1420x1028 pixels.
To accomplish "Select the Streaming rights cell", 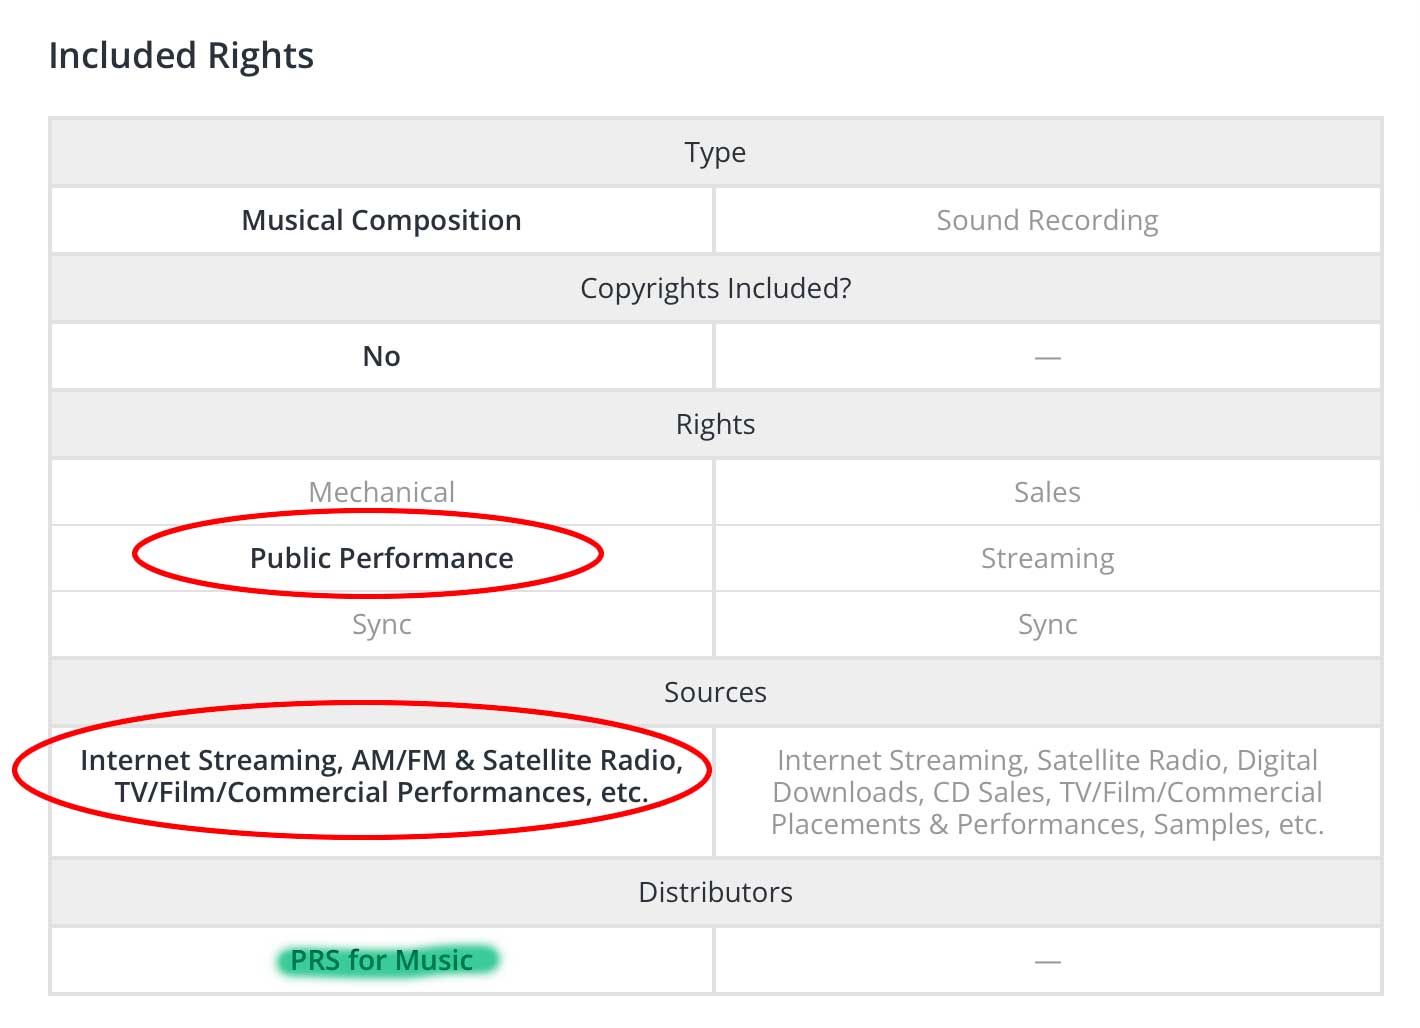I will click(1047, 558).
